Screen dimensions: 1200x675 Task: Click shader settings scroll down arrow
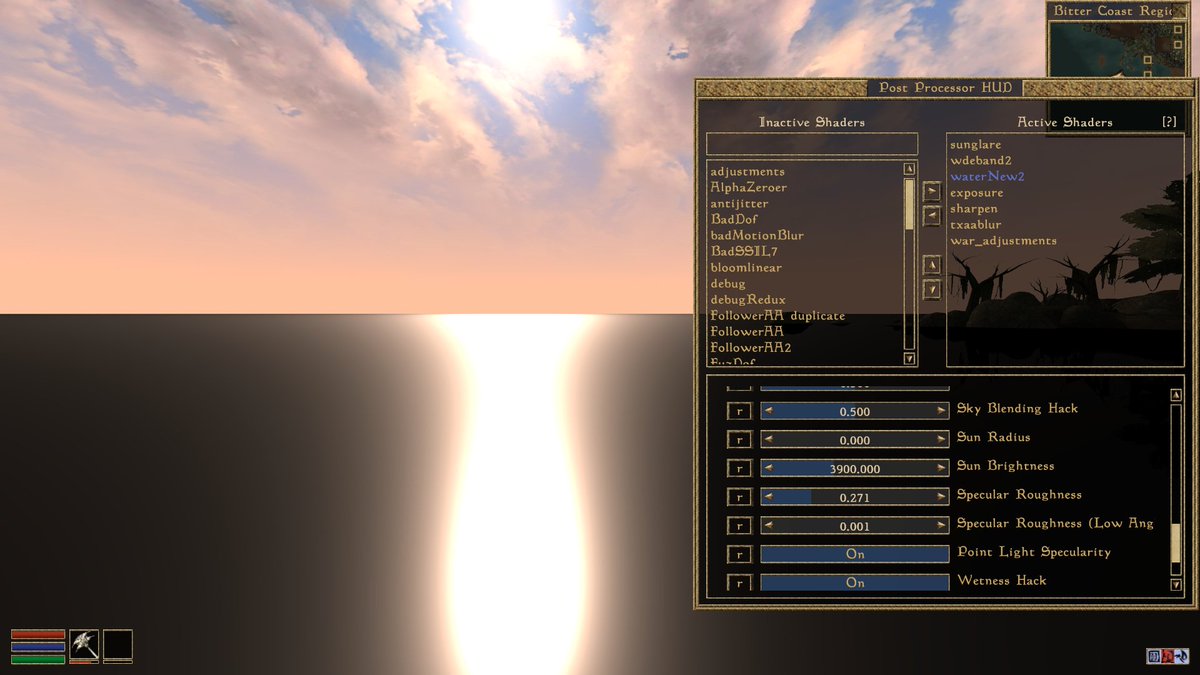pyautogui.click(x=1176, y=584)
